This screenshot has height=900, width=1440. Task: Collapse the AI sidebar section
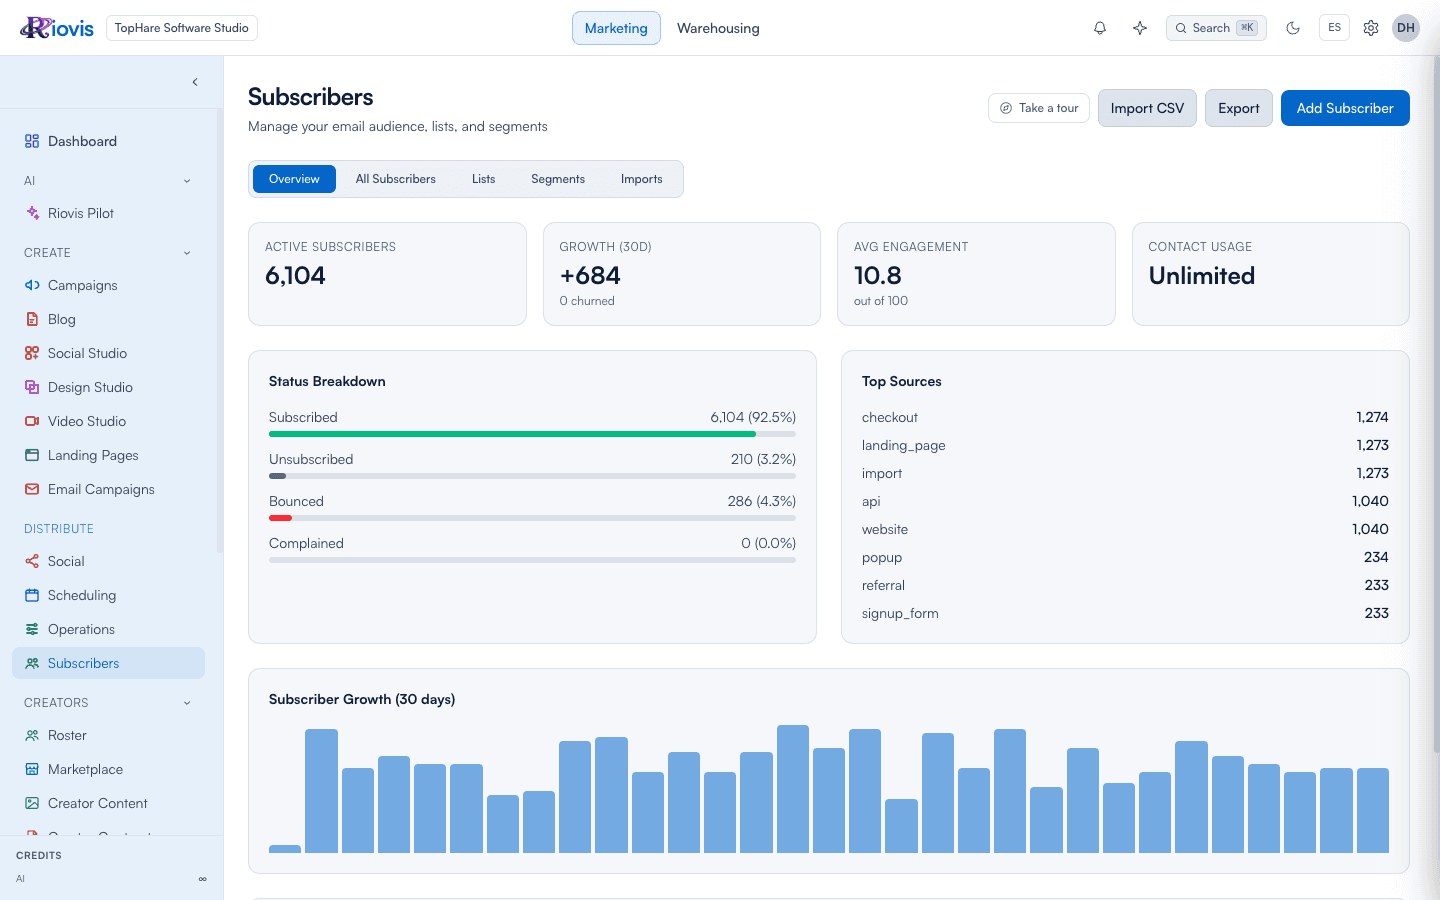187,181
